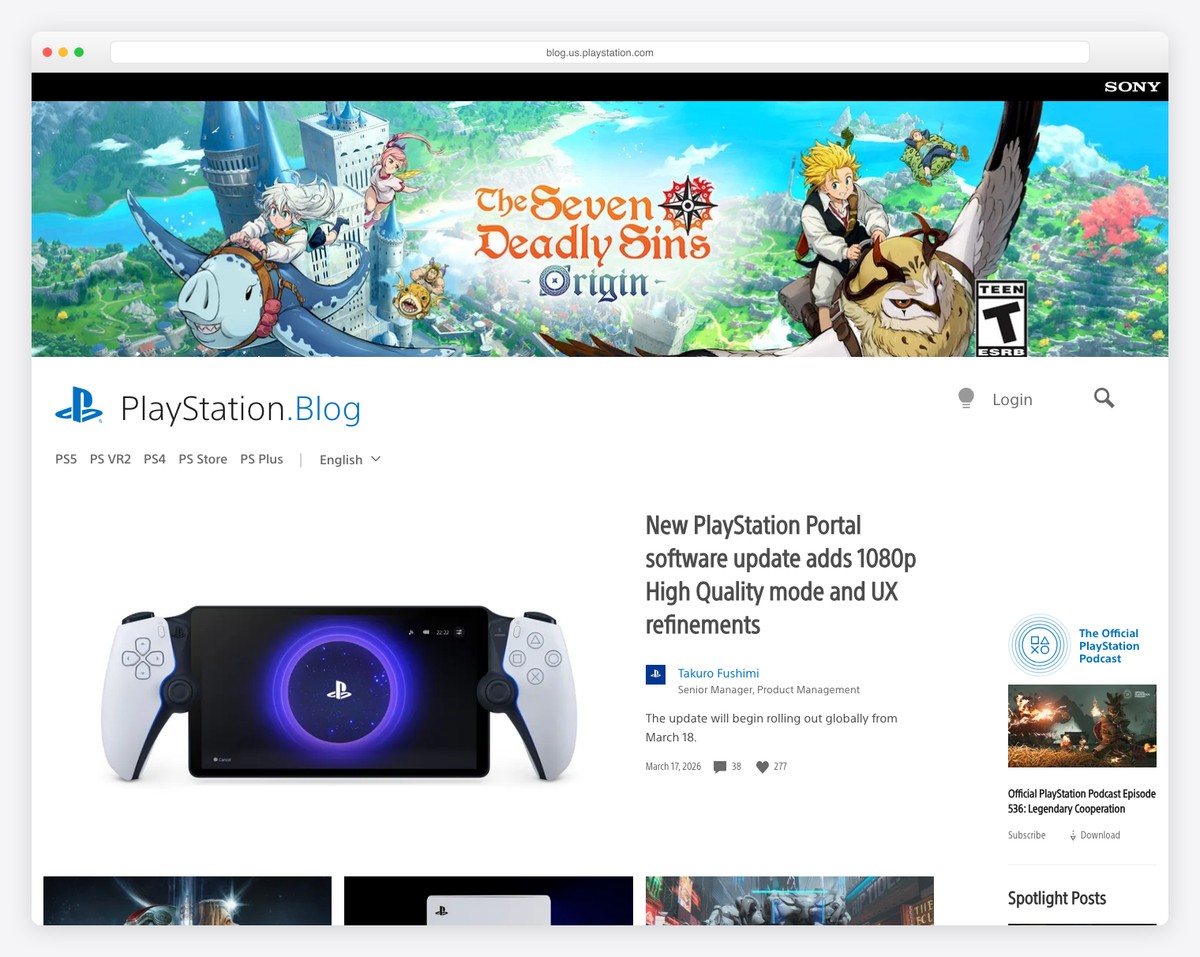The image size is (1200, 957).
Task: Toggle a like with the heart icon
Action: click(x=762, y=766)
